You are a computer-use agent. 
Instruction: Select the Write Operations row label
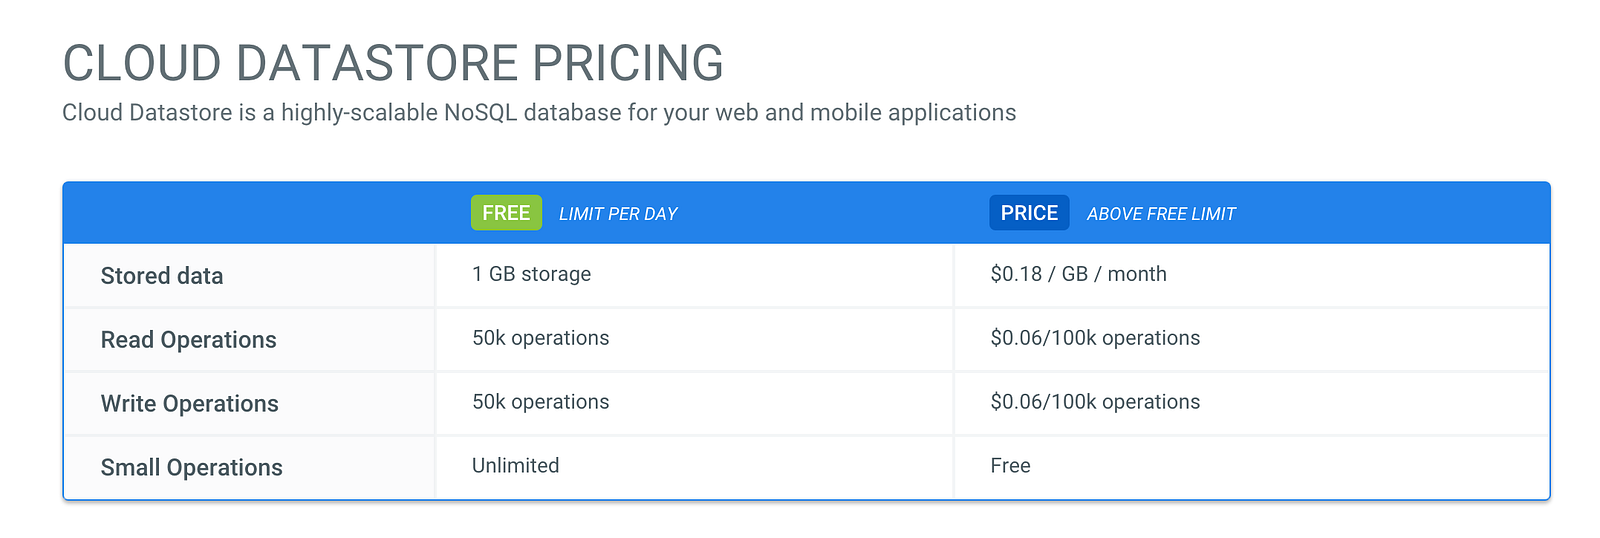point(189,404)
